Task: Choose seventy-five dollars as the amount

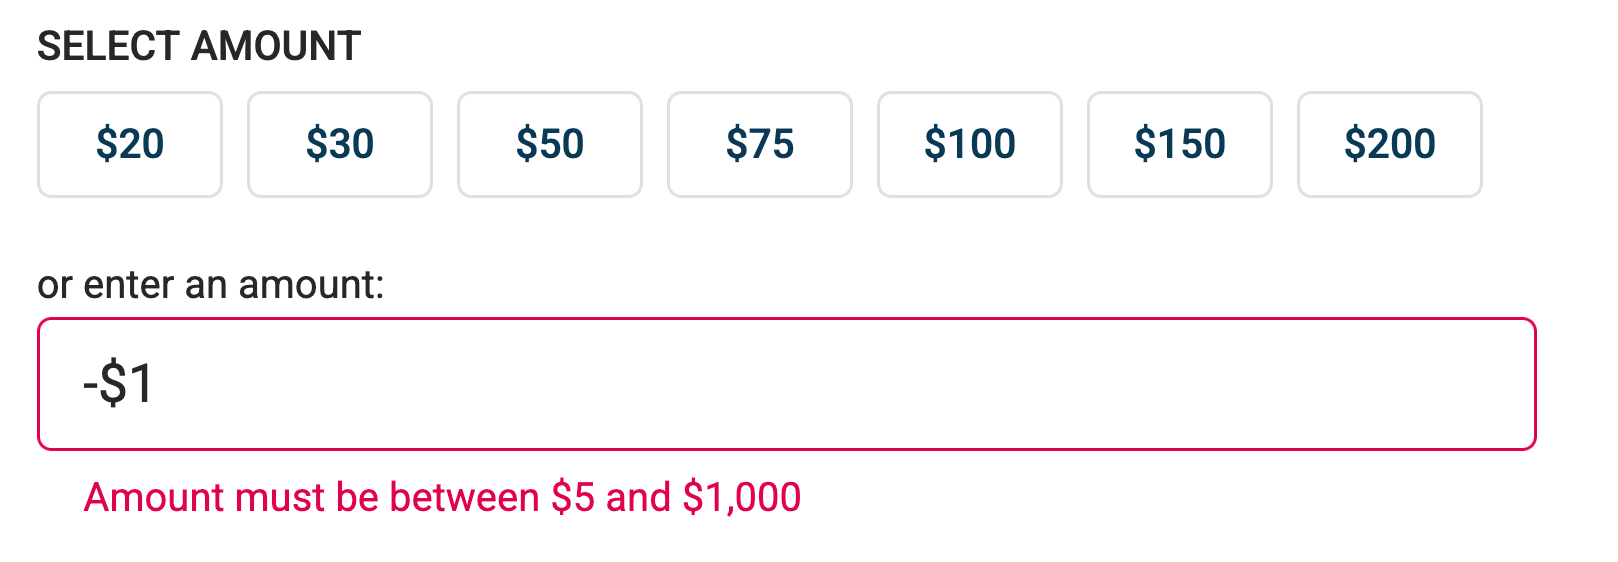Action: point(760,145)
